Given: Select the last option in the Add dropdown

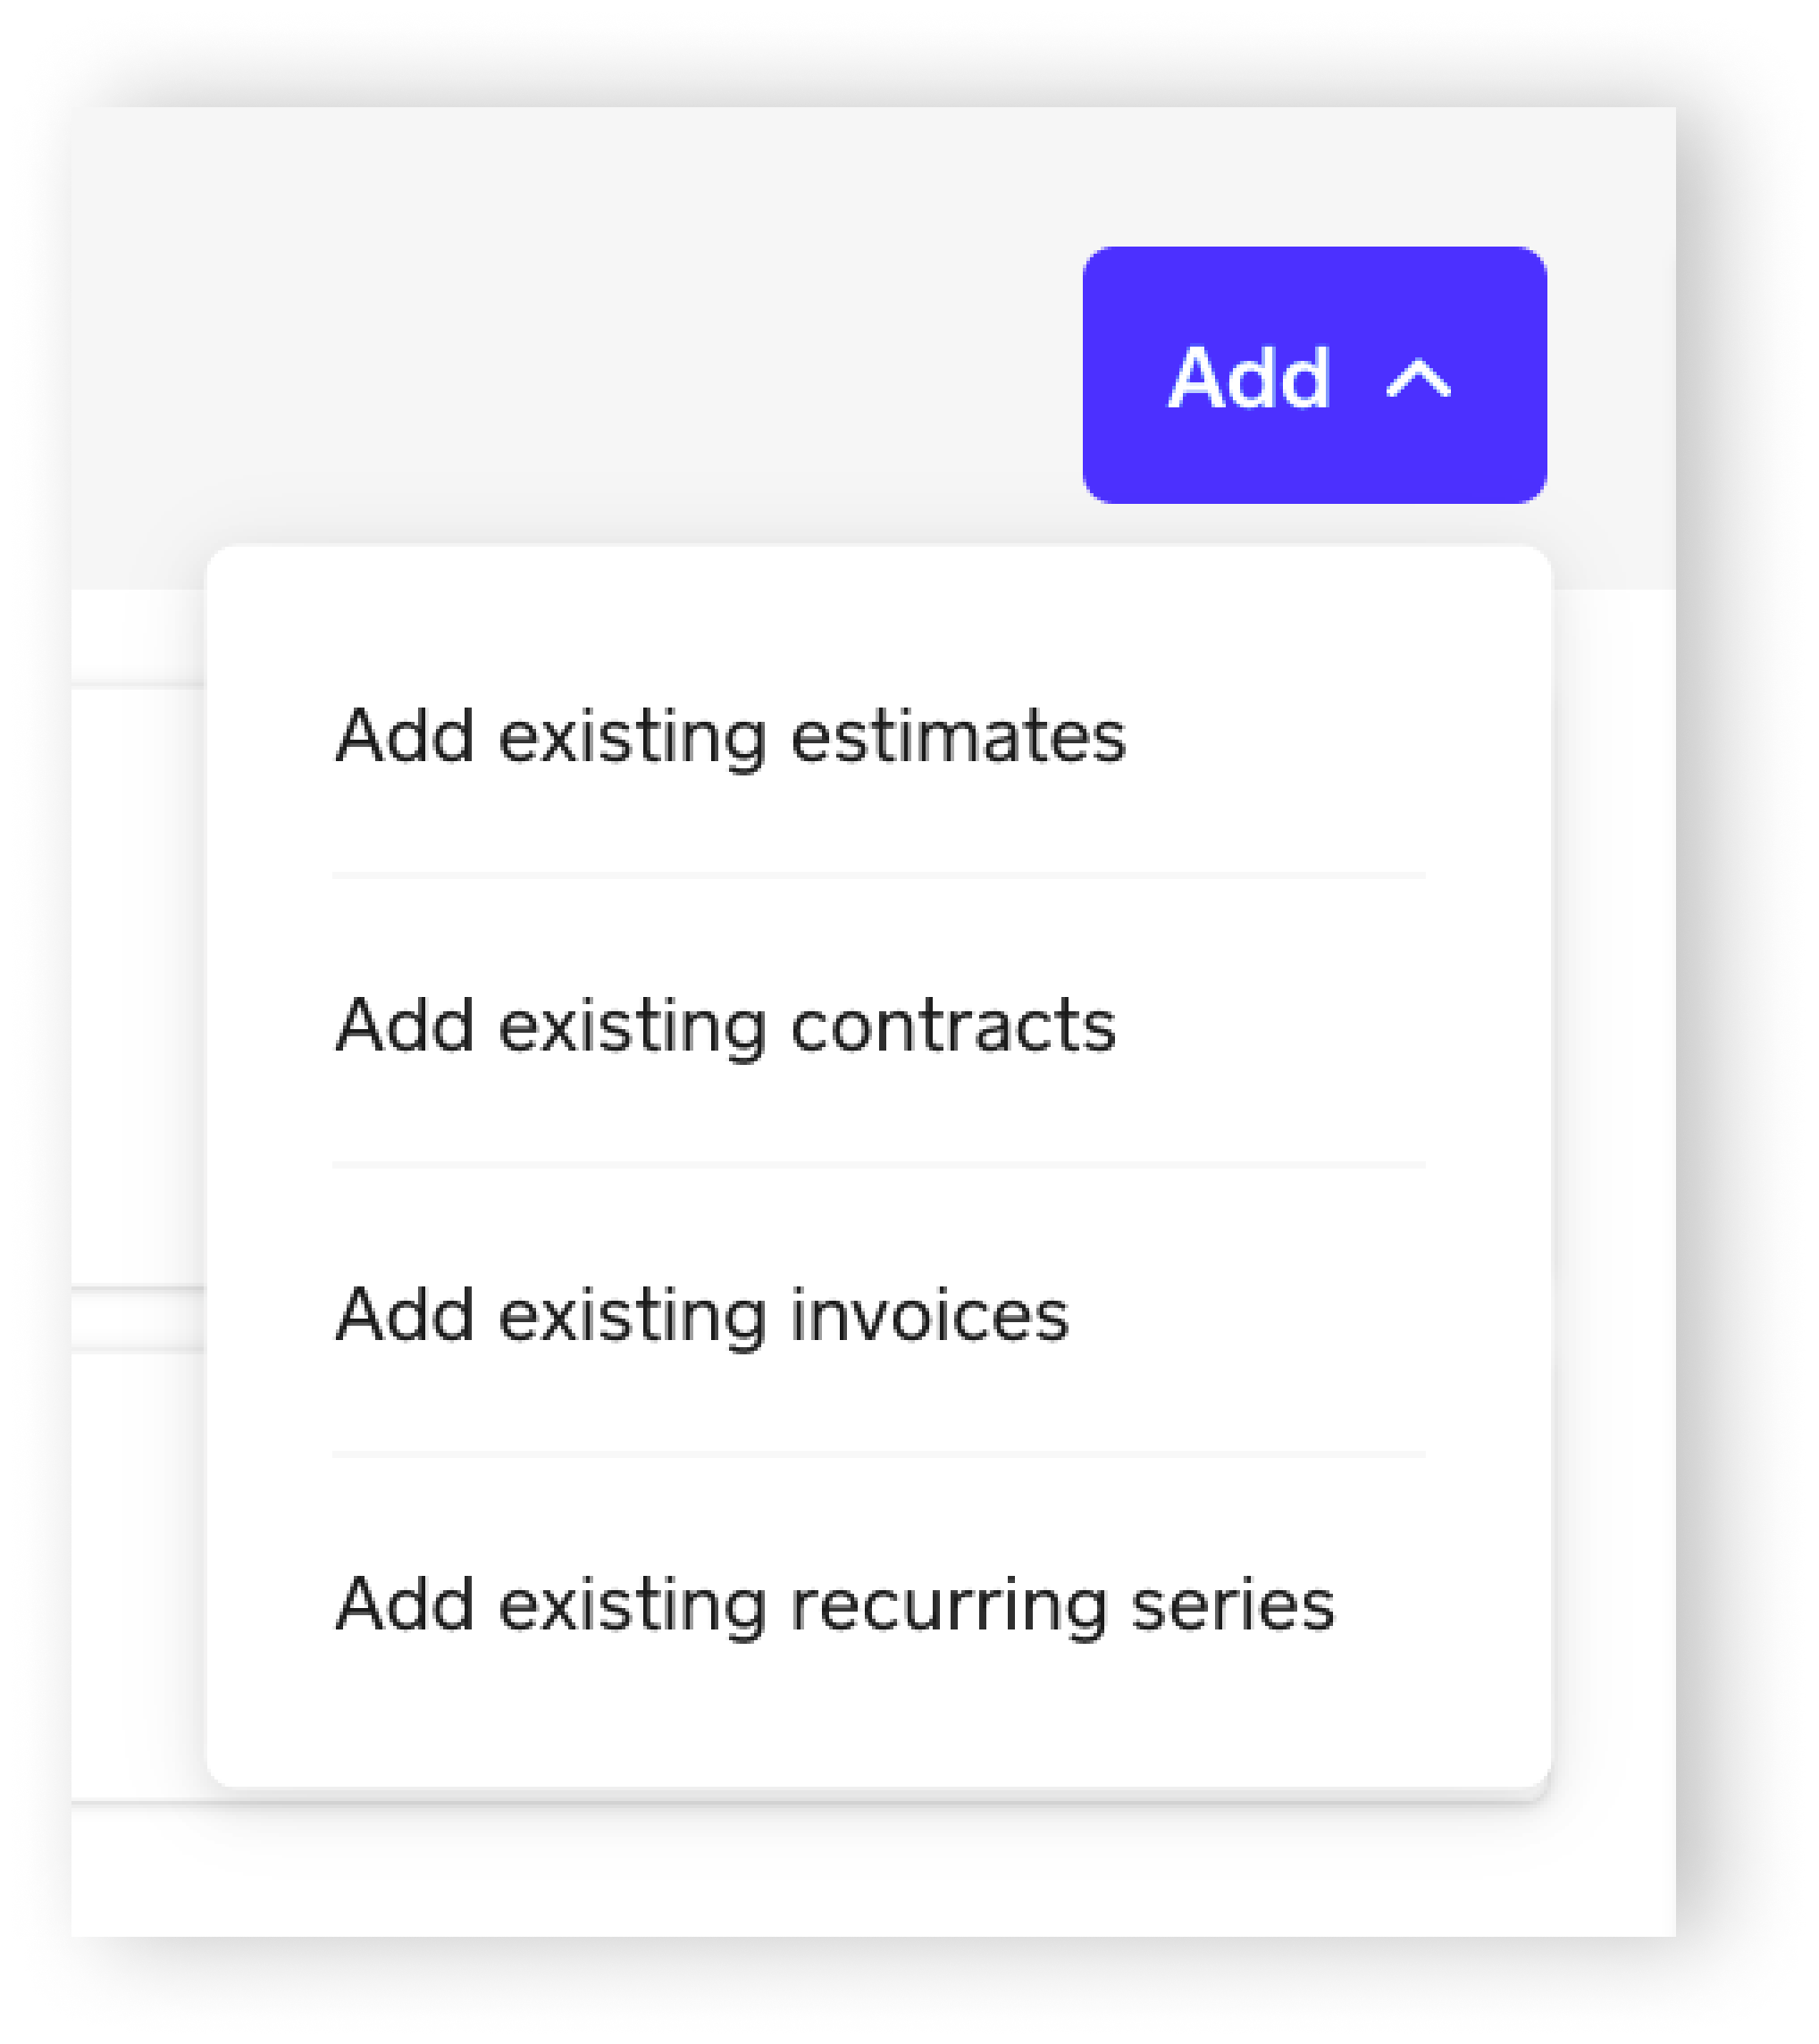Looking at the screenshot, I should coord(878,1604).
